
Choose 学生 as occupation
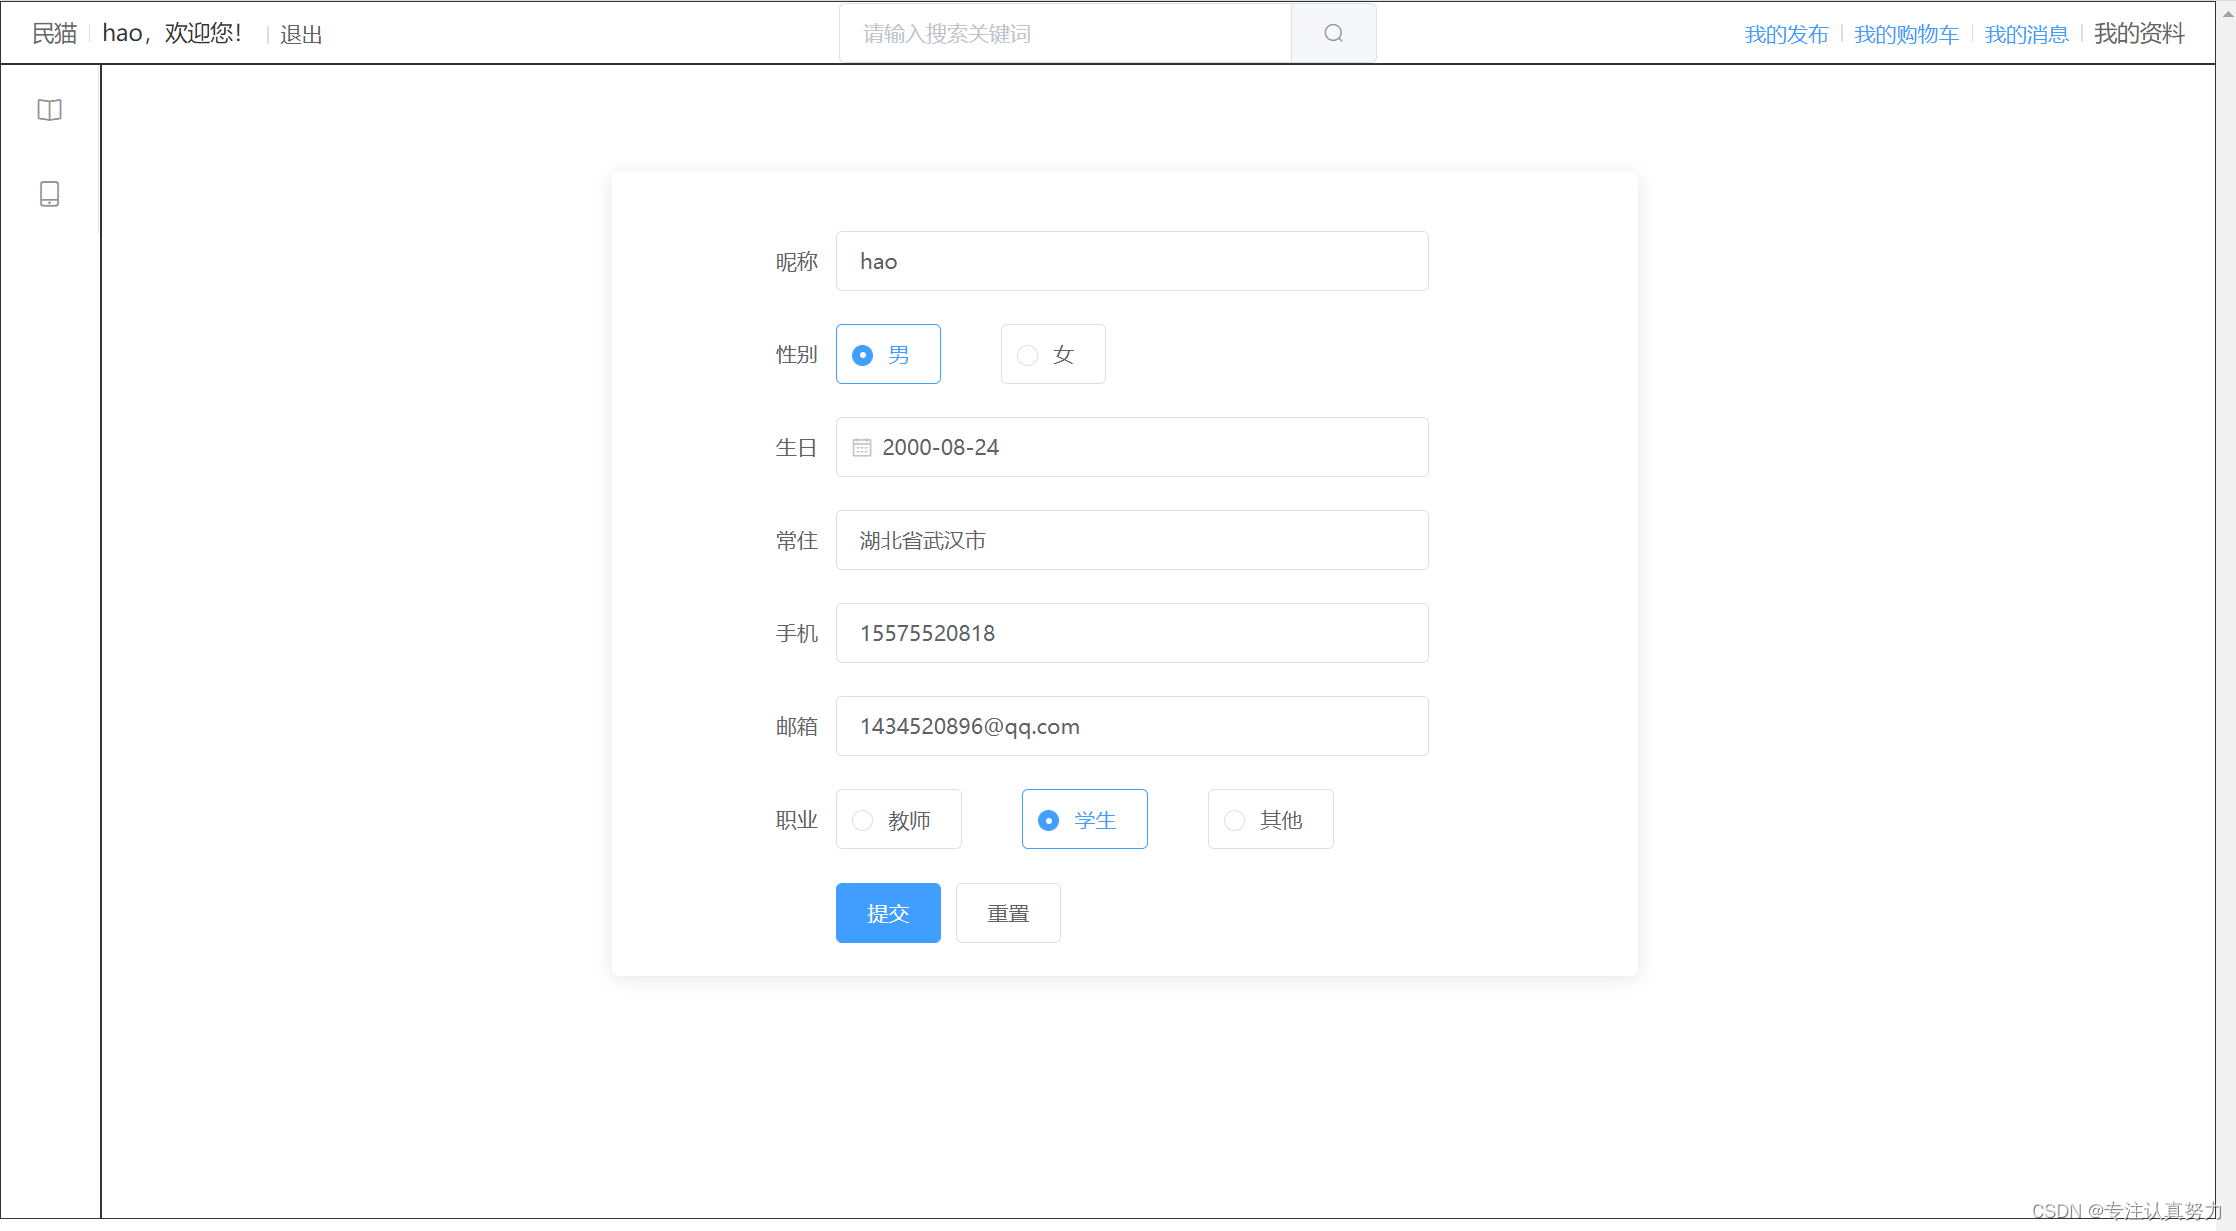1084,819
